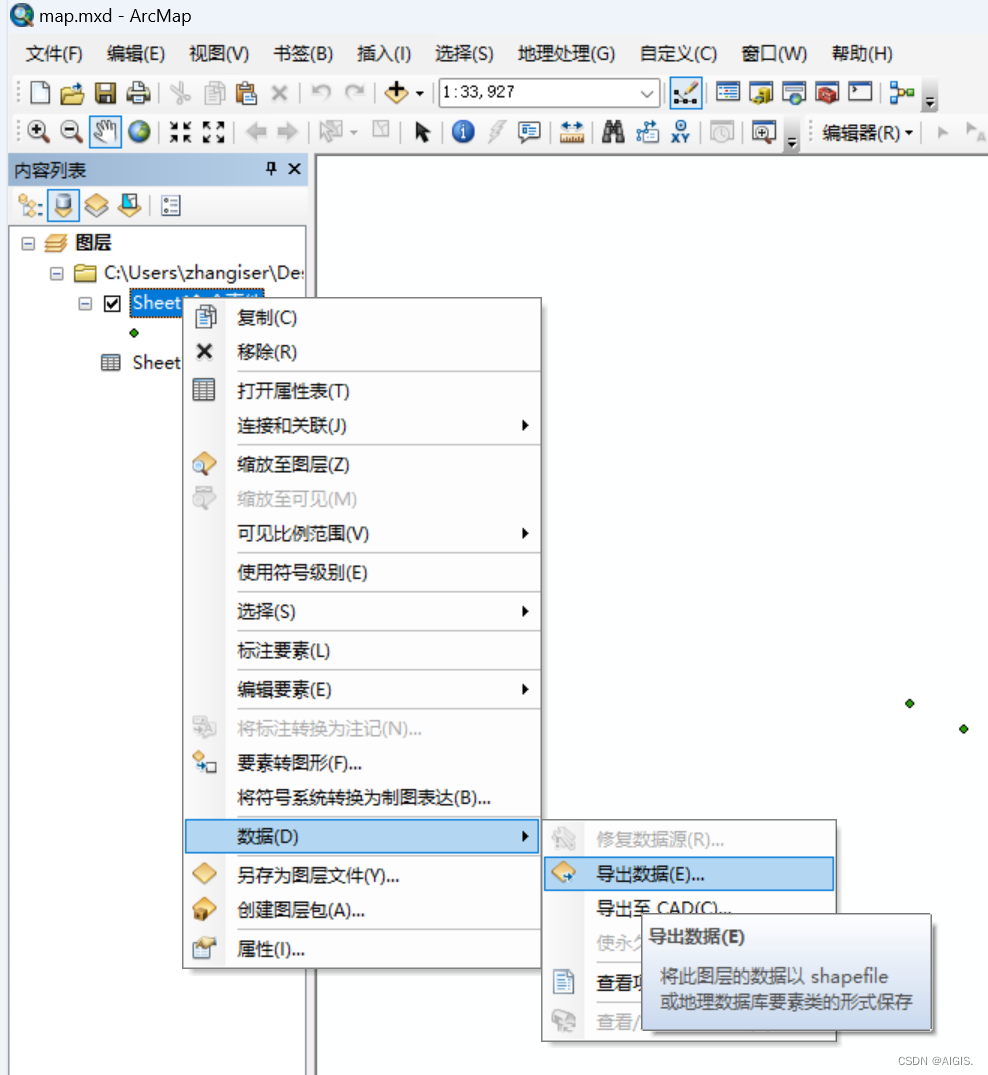Open the Table of Contents window icon
988x1075 pixels.
pos(727,93)
